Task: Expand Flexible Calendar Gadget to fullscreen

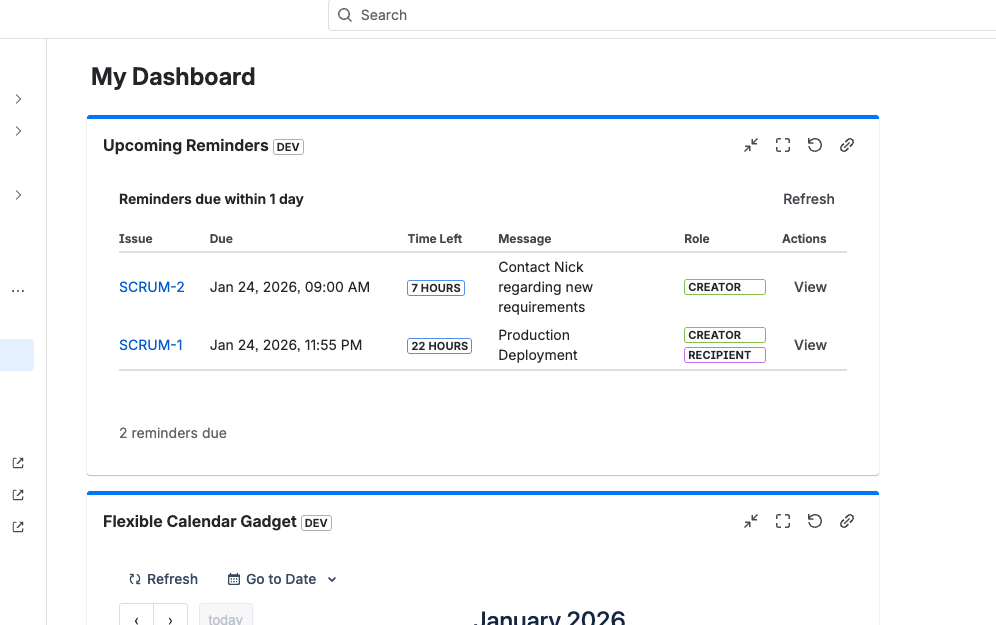Action: click(x=783, y=521)
